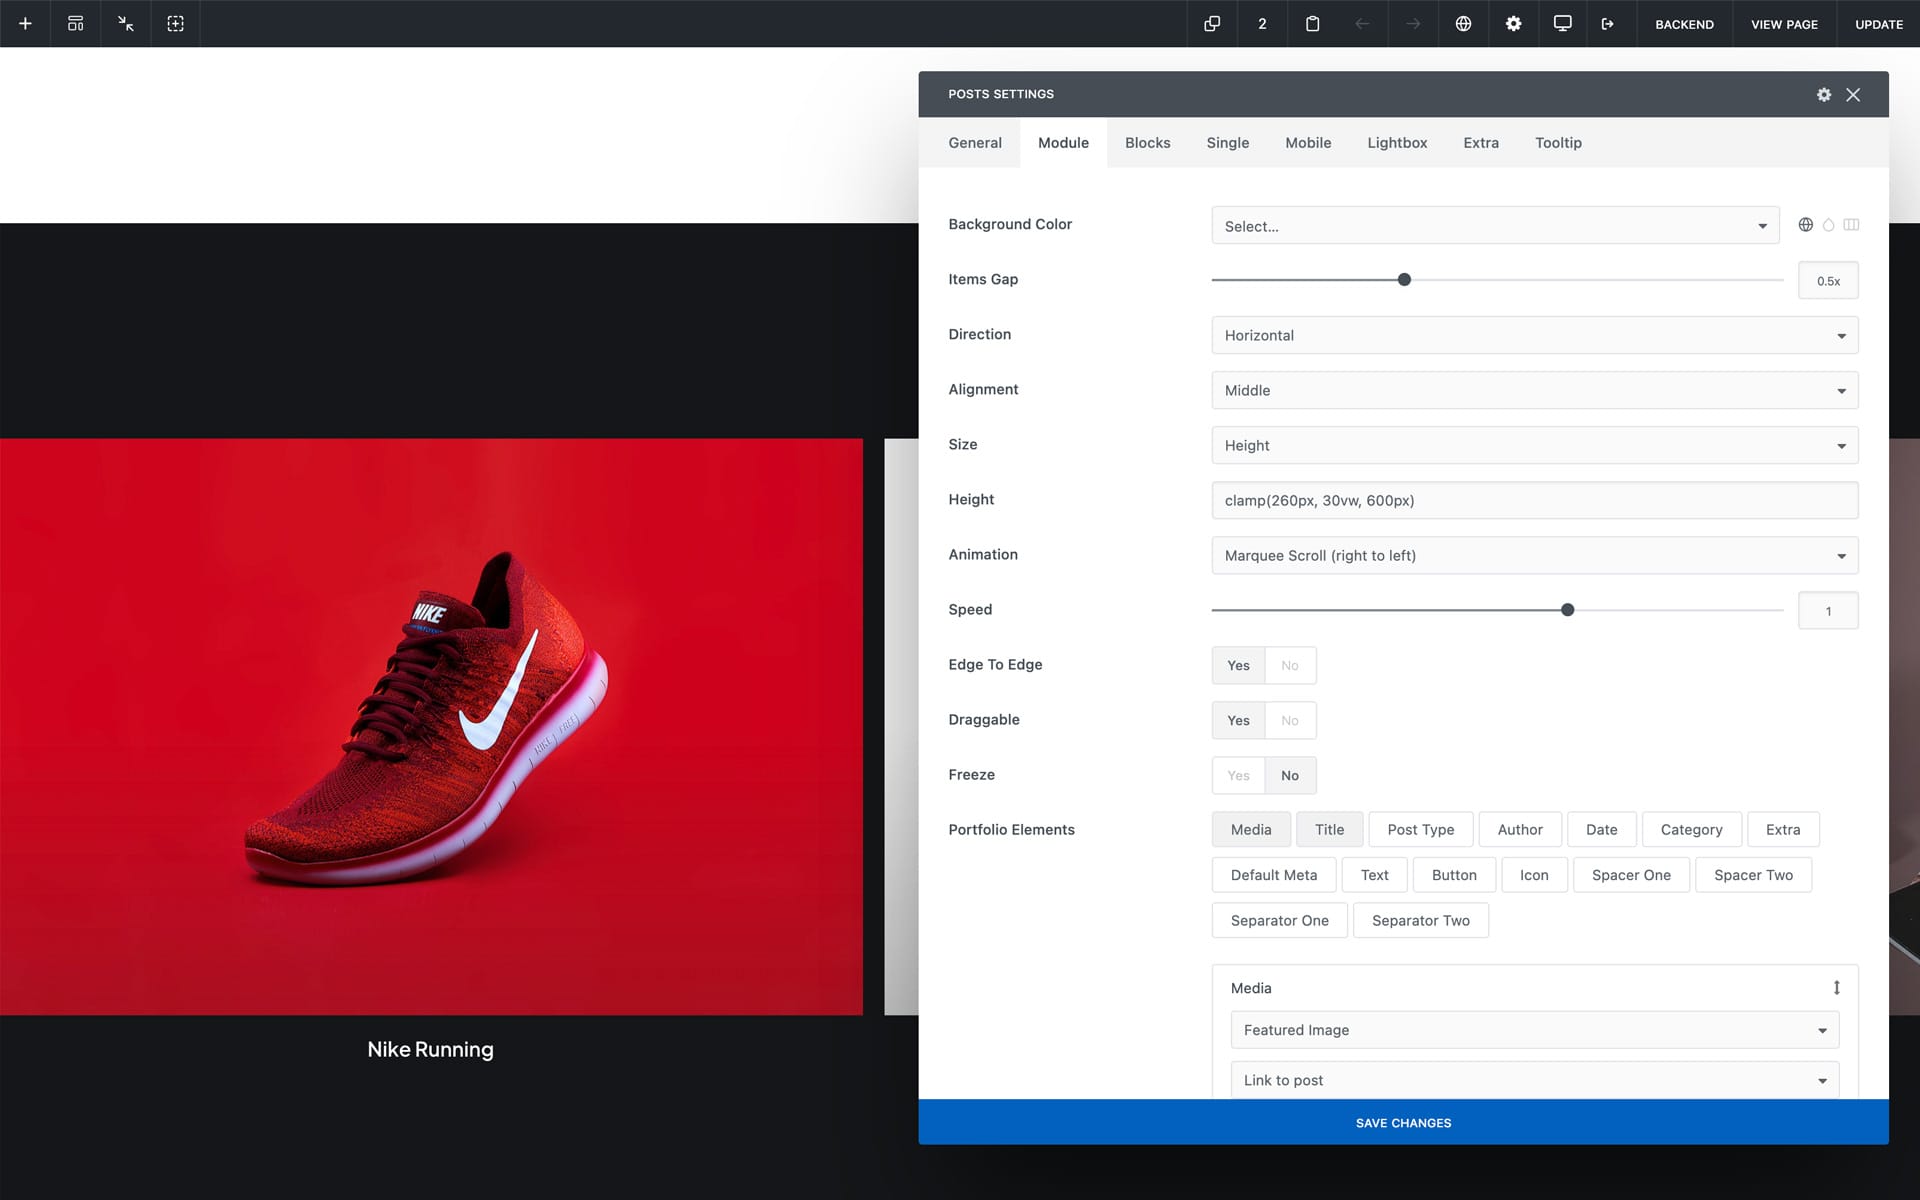Image resolution: width=1920 pixels, height=1200 pixels.
Task: Click the clipboard paste icon in toolbar
Action: point(1312,23)
